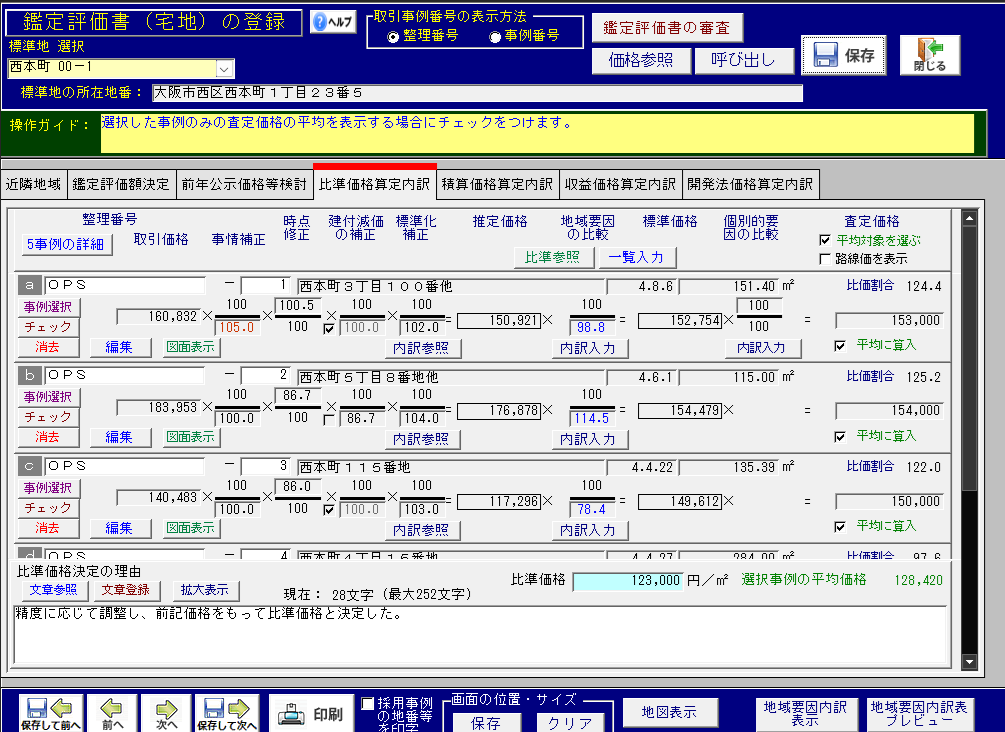Toggle 路線価を表示 checkbox
Image resolution: width=1005 pixels, height=732 pixels.
(x=825, y=259)
